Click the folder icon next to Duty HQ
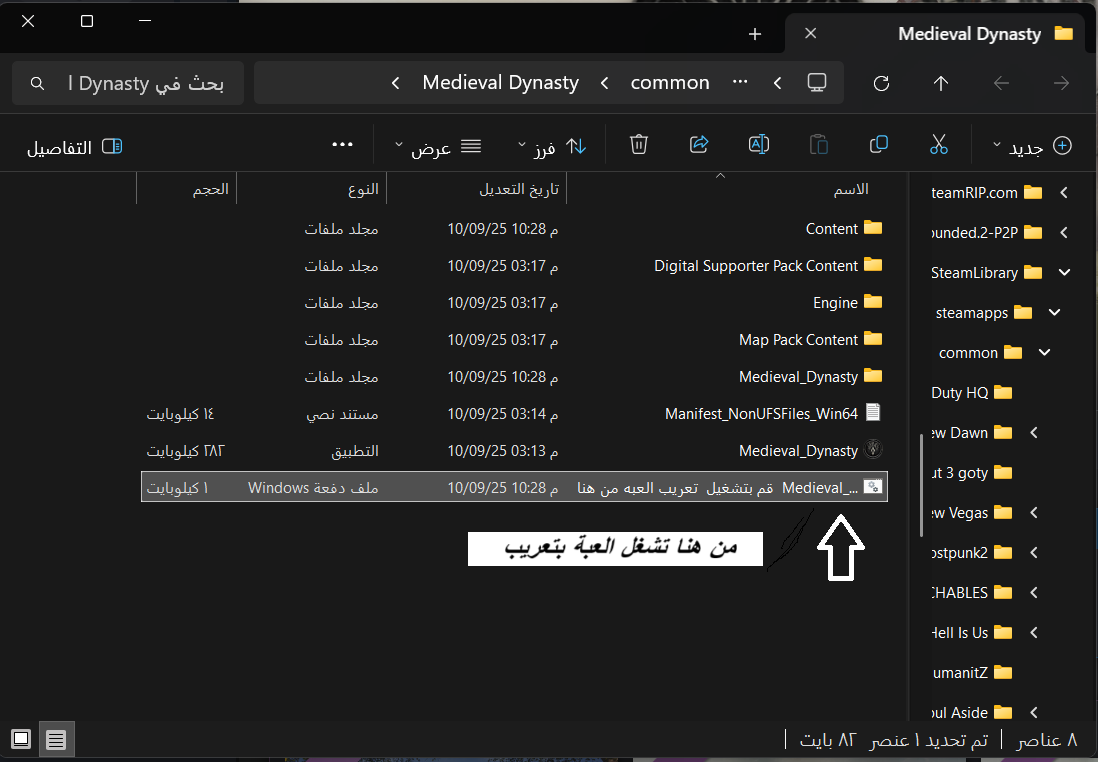 pyautogui.click(x=1003, y=392)
